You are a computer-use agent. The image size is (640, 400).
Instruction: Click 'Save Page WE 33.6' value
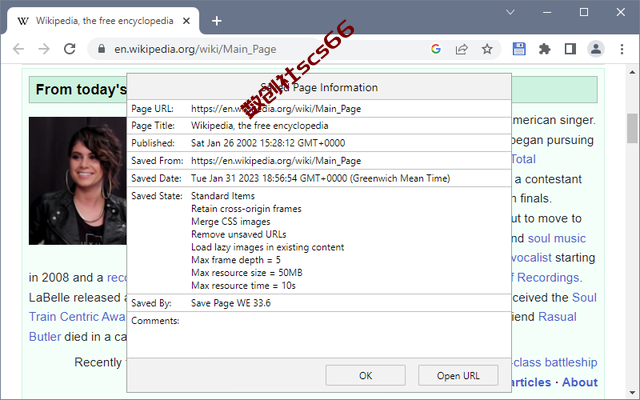(231, 303)
